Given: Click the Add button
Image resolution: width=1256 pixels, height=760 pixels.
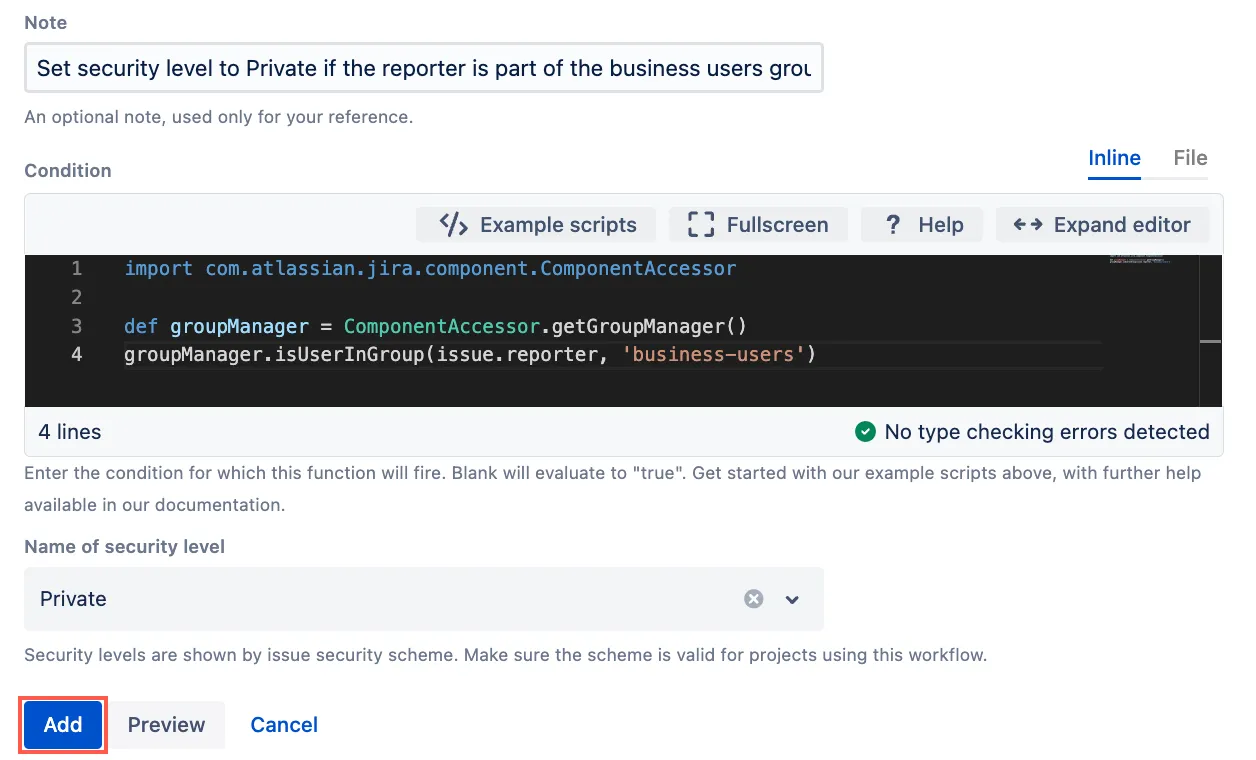Looking at the screenshot, I should tap(63, 725).
